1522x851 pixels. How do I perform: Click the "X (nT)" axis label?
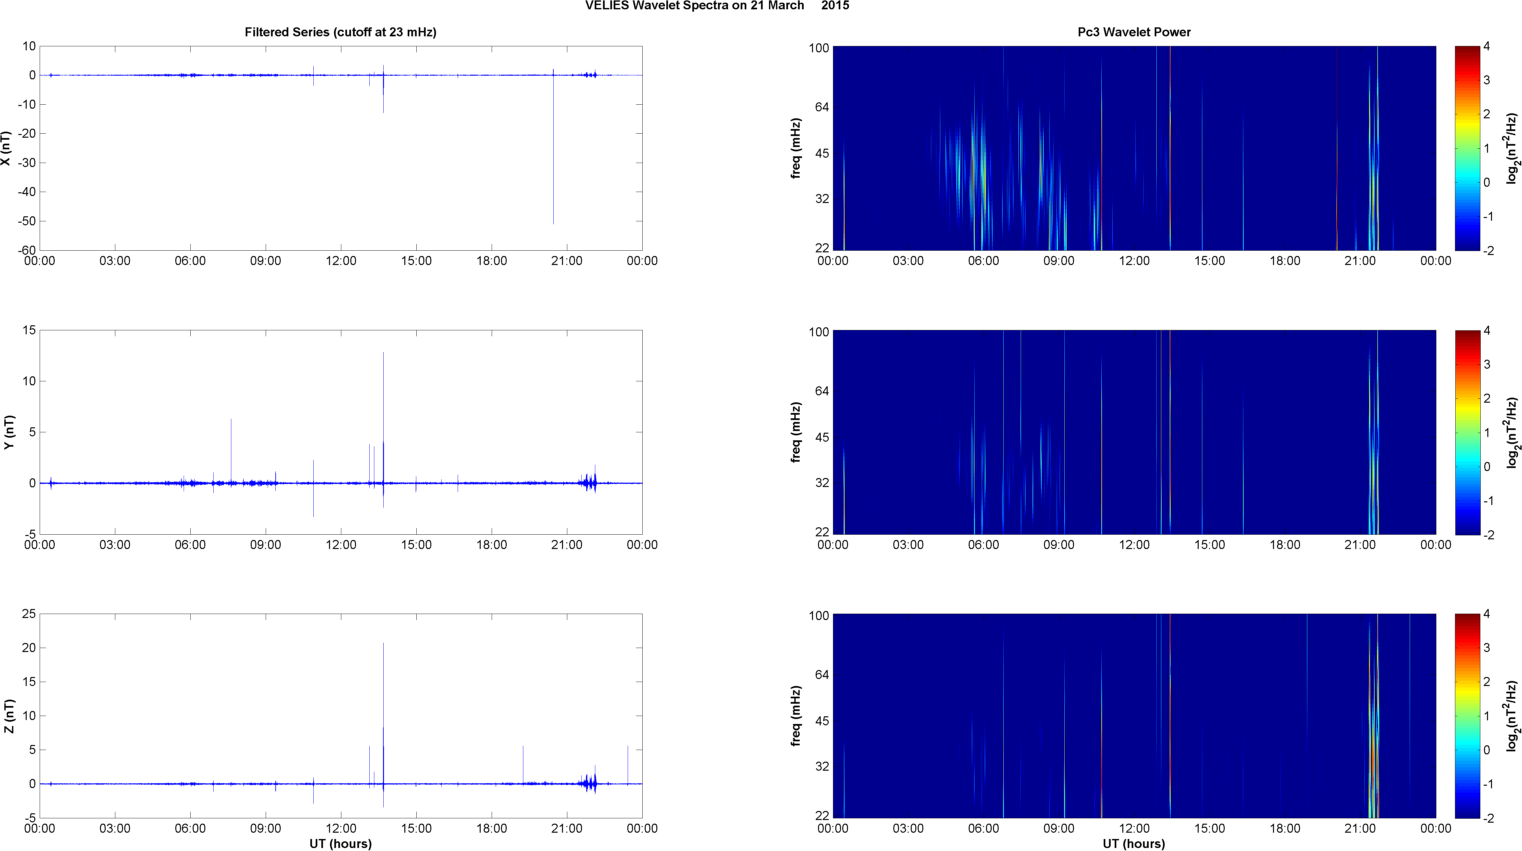point(6,148)
